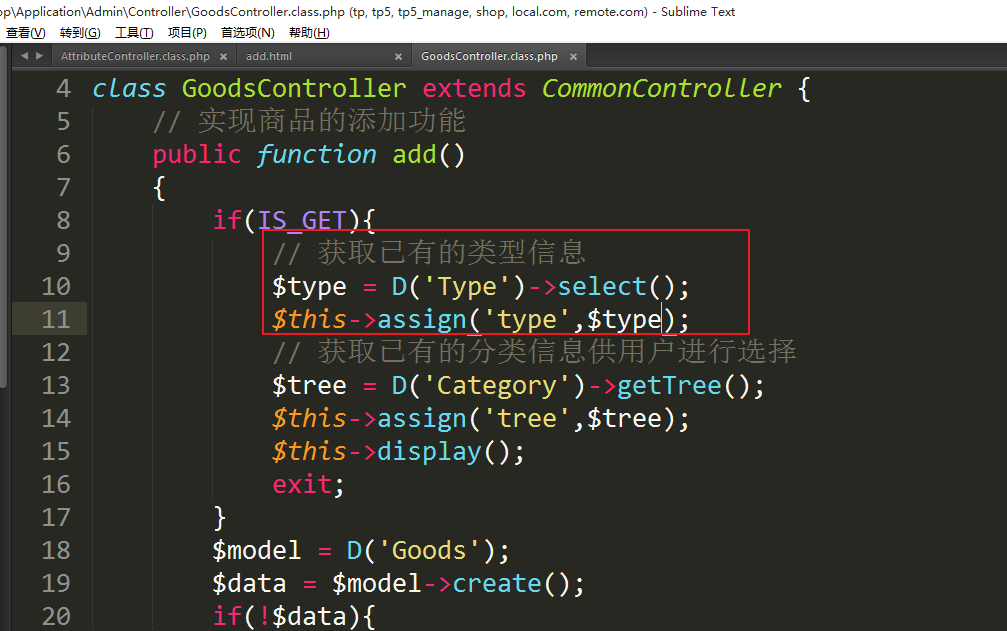Click the word exit on line 16
1007x631 pixels.
click(302, 485)
